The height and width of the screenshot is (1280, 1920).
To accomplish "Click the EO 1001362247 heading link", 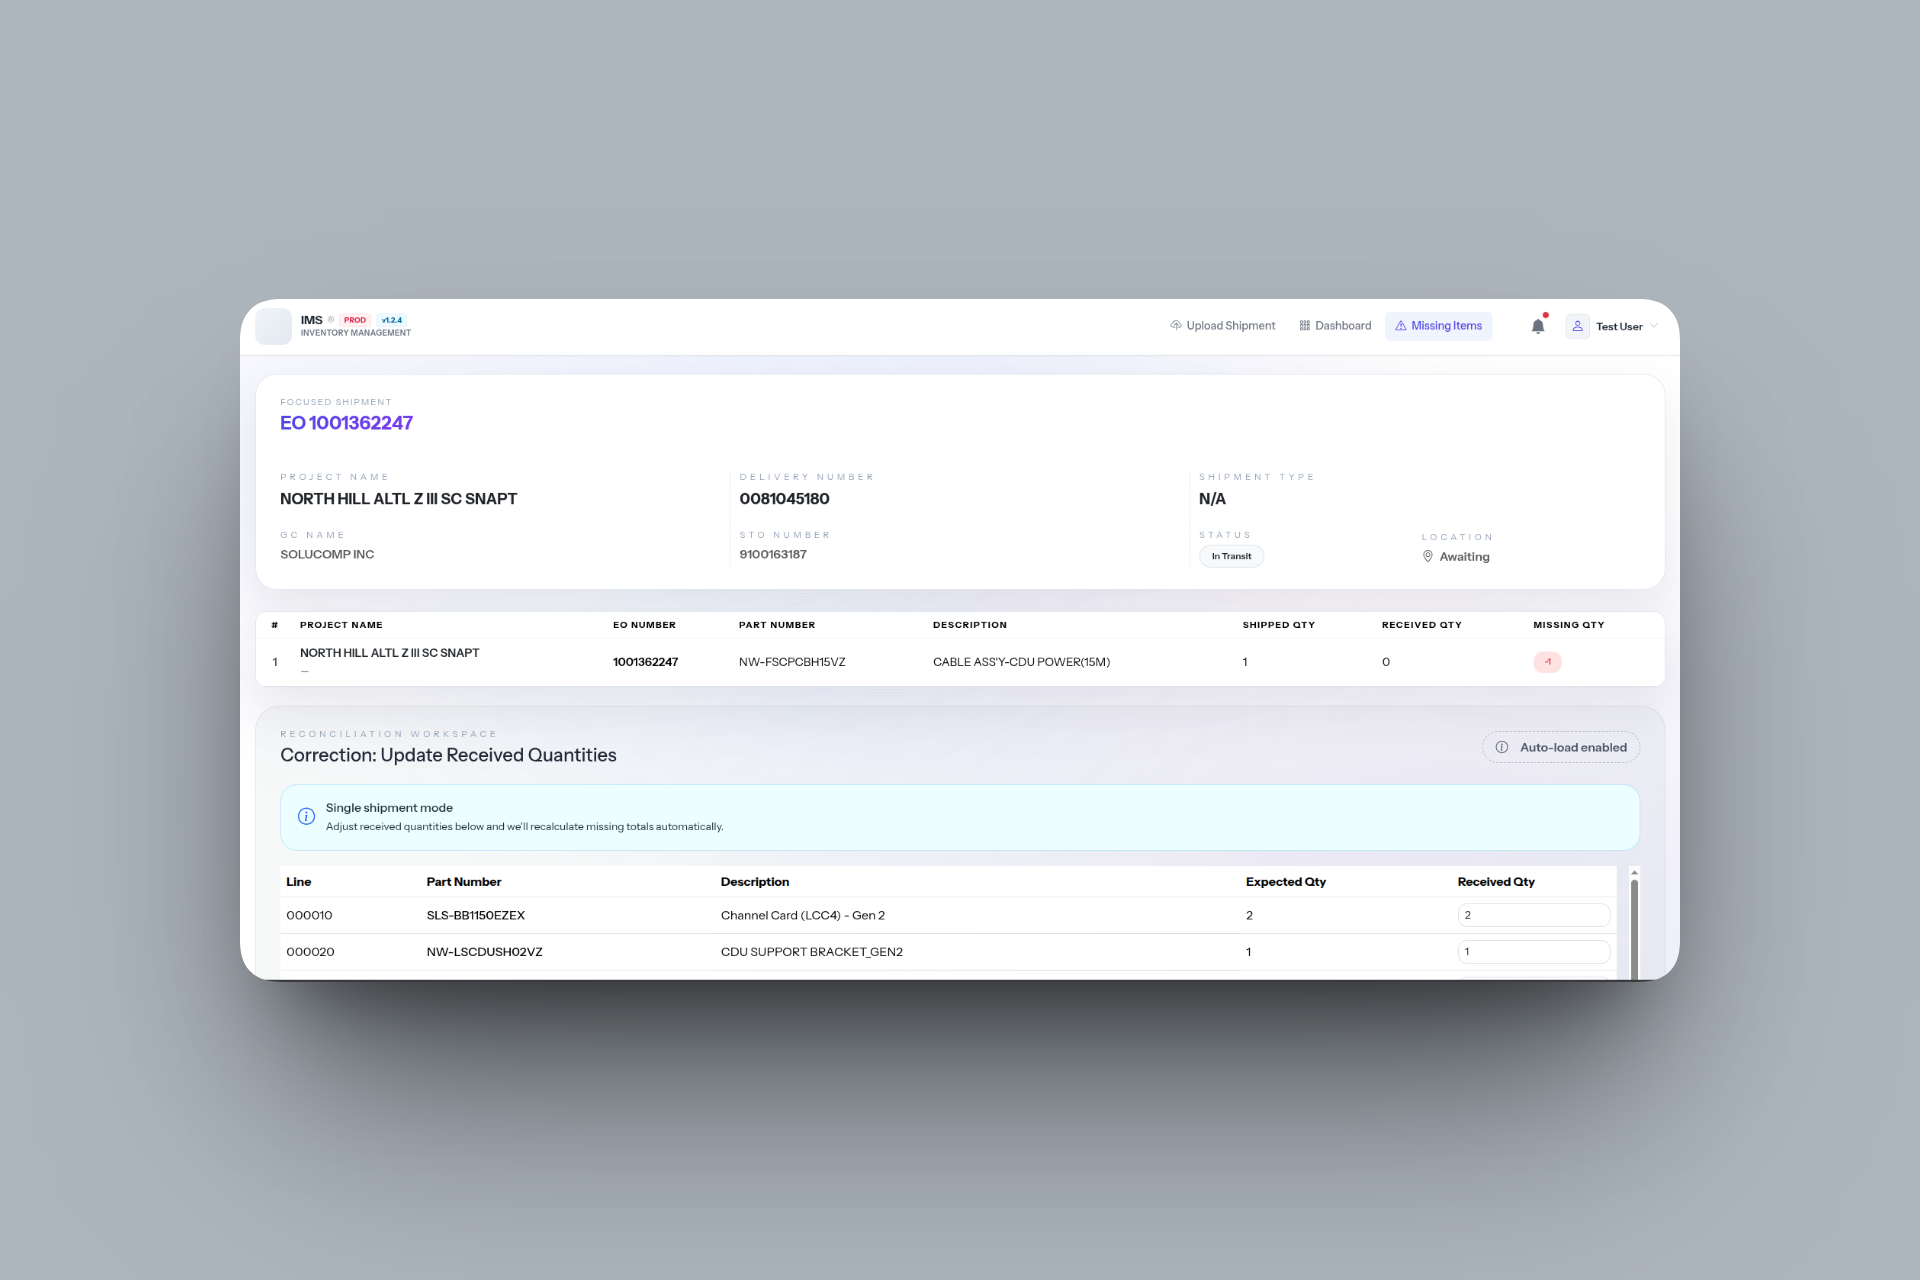I will 346,423.
